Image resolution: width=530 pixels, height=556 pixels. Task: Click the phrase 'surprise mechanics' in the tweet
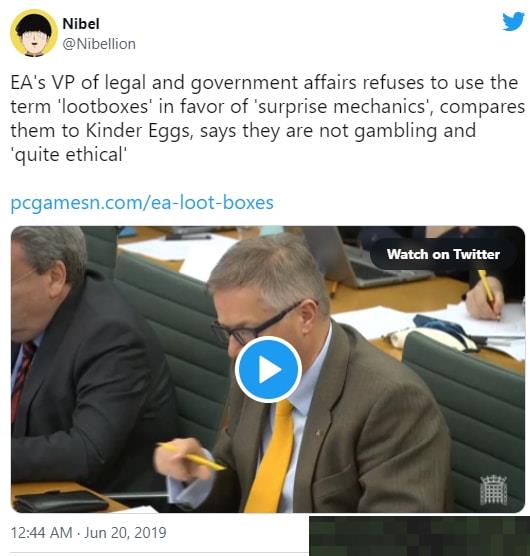click(x=342, y=107)
